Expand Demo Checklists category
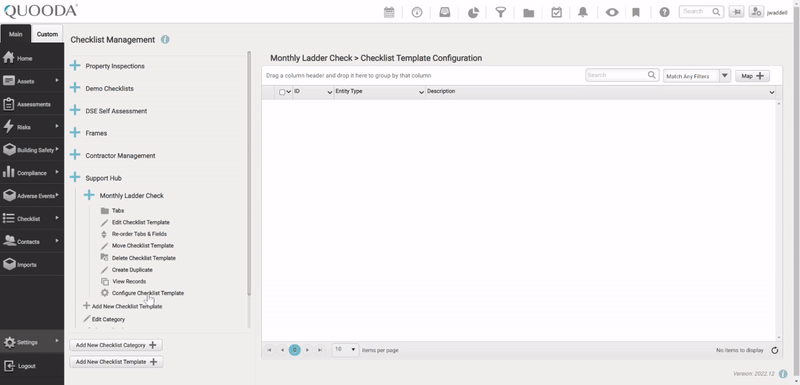800x385 pixels. coord(75,88)
